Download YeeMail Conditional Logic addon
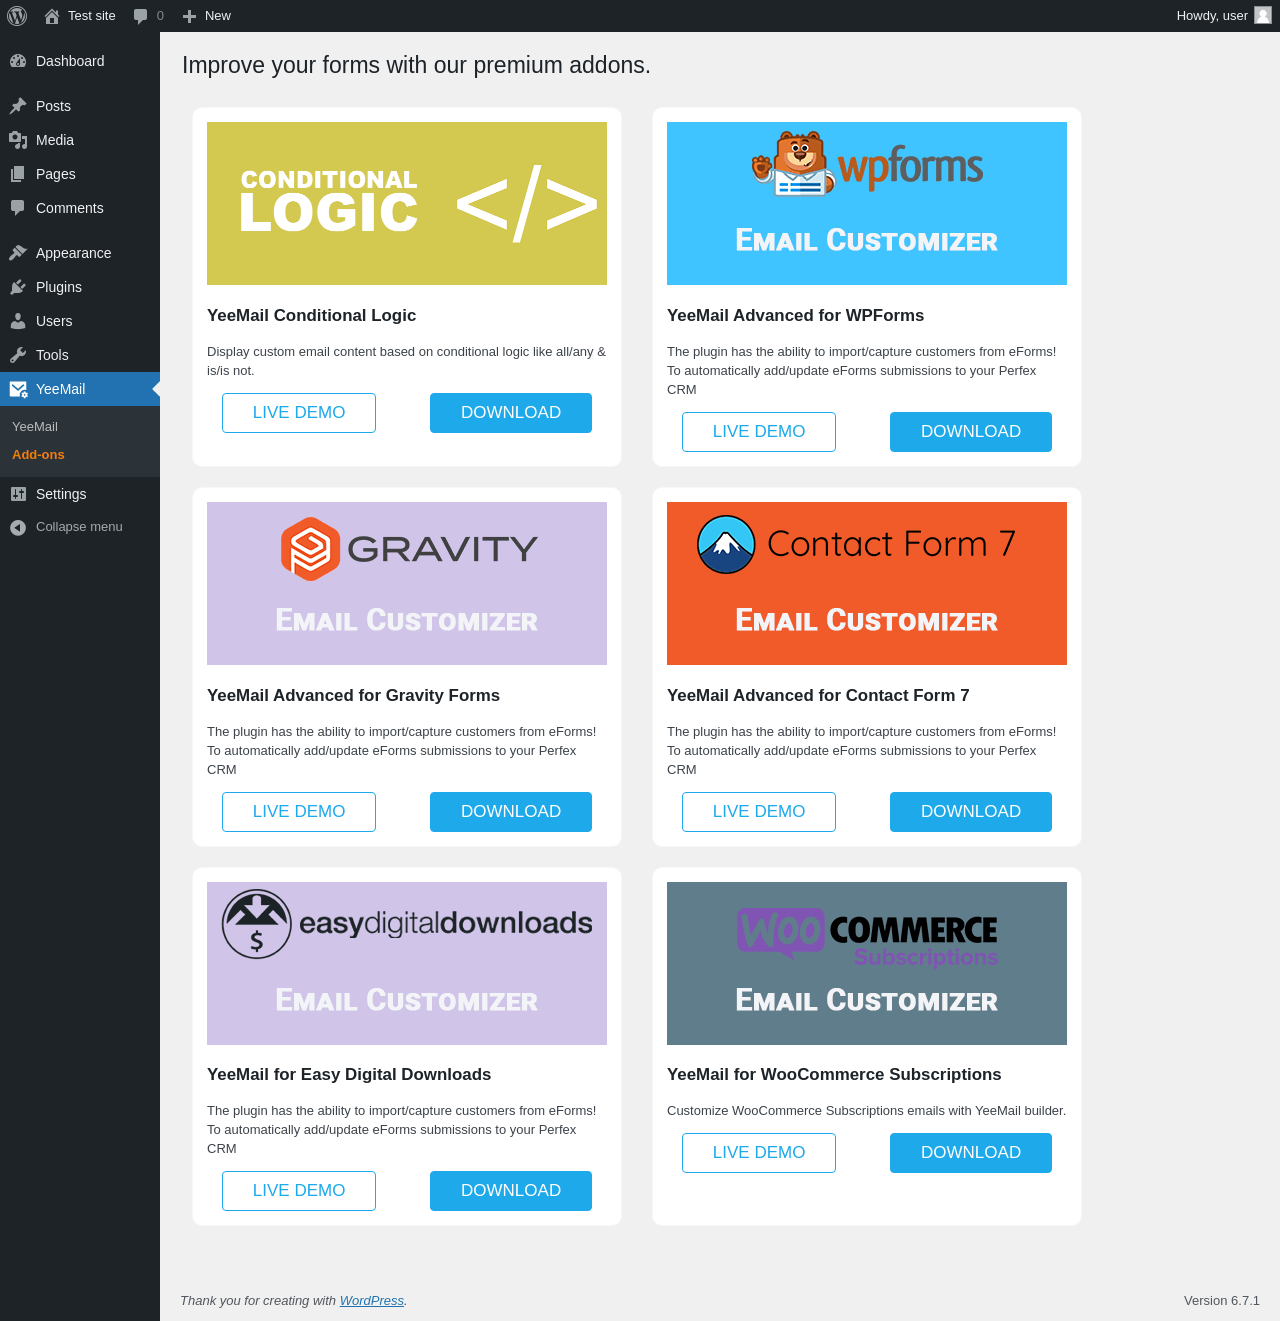 pos(511,413)
